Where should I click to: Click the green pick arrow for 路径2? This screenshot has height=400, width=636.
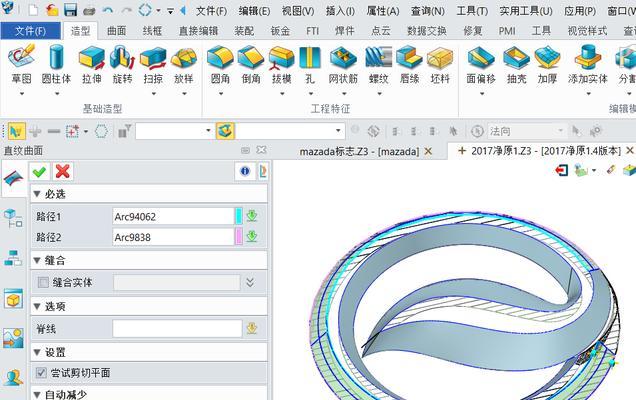pos(252,237)
